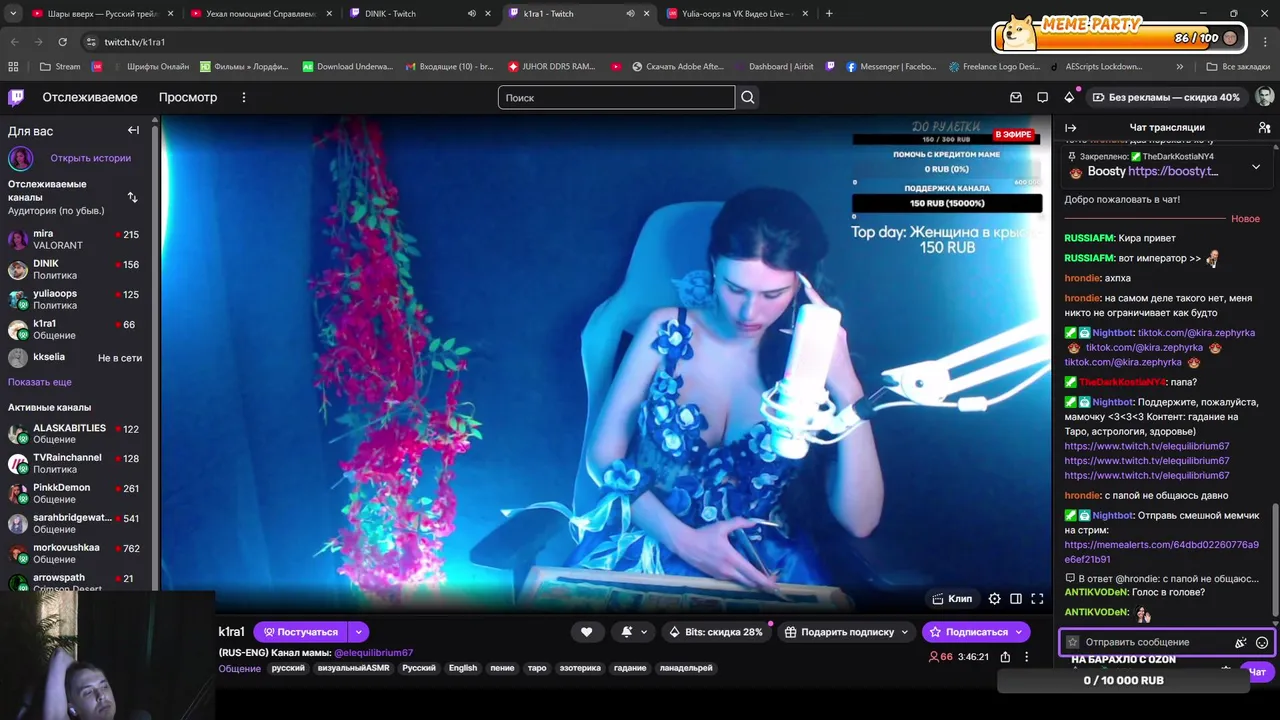The width and height of the screenshot is (1280, 720).
Task: Open the mira VALORANT channel in sidebar
Action: pyautogui.click(x=76, y=239)
